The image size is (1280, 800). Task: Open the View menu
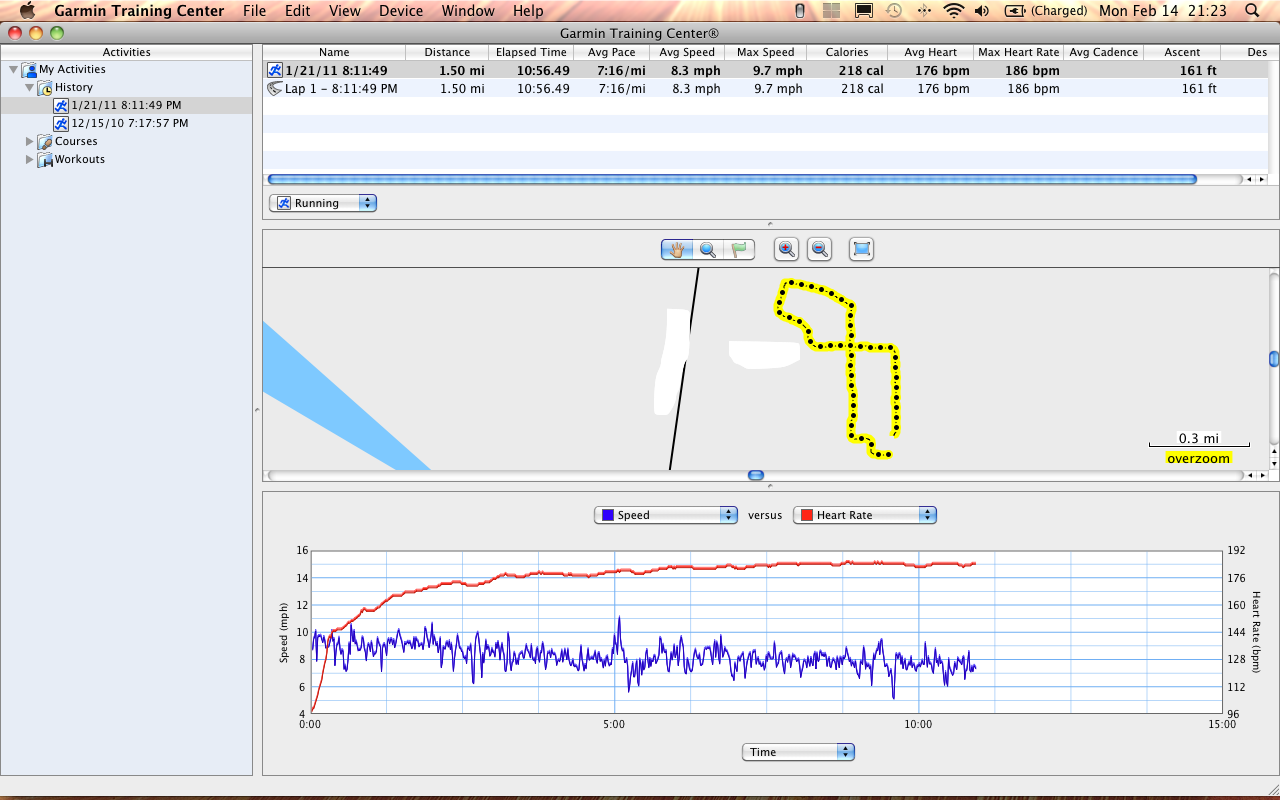[344, 11]
